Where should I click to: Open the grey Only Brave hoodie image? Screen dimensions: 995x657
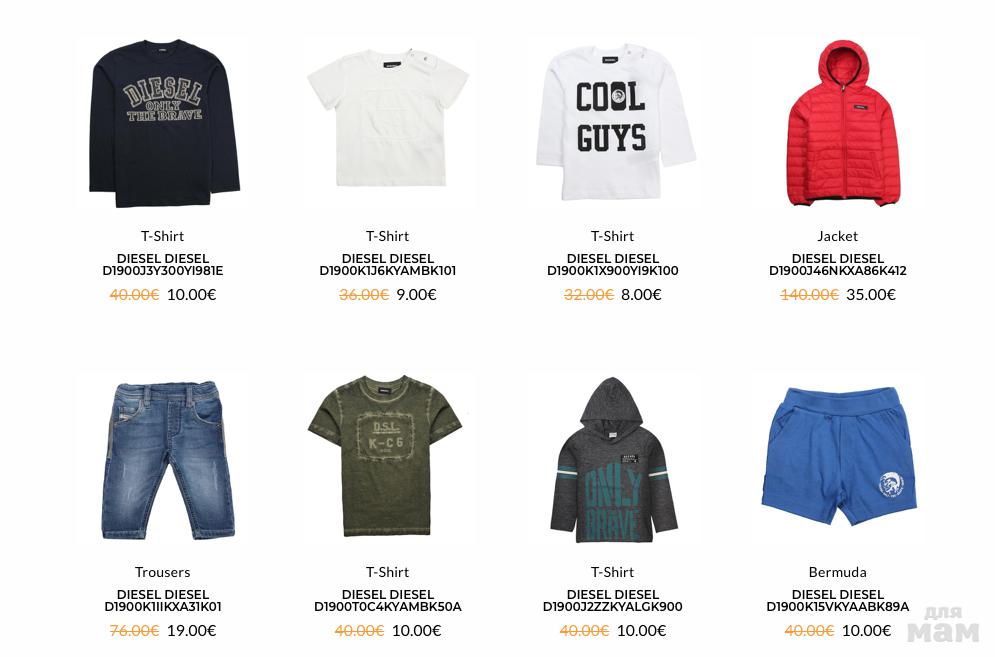613,460
